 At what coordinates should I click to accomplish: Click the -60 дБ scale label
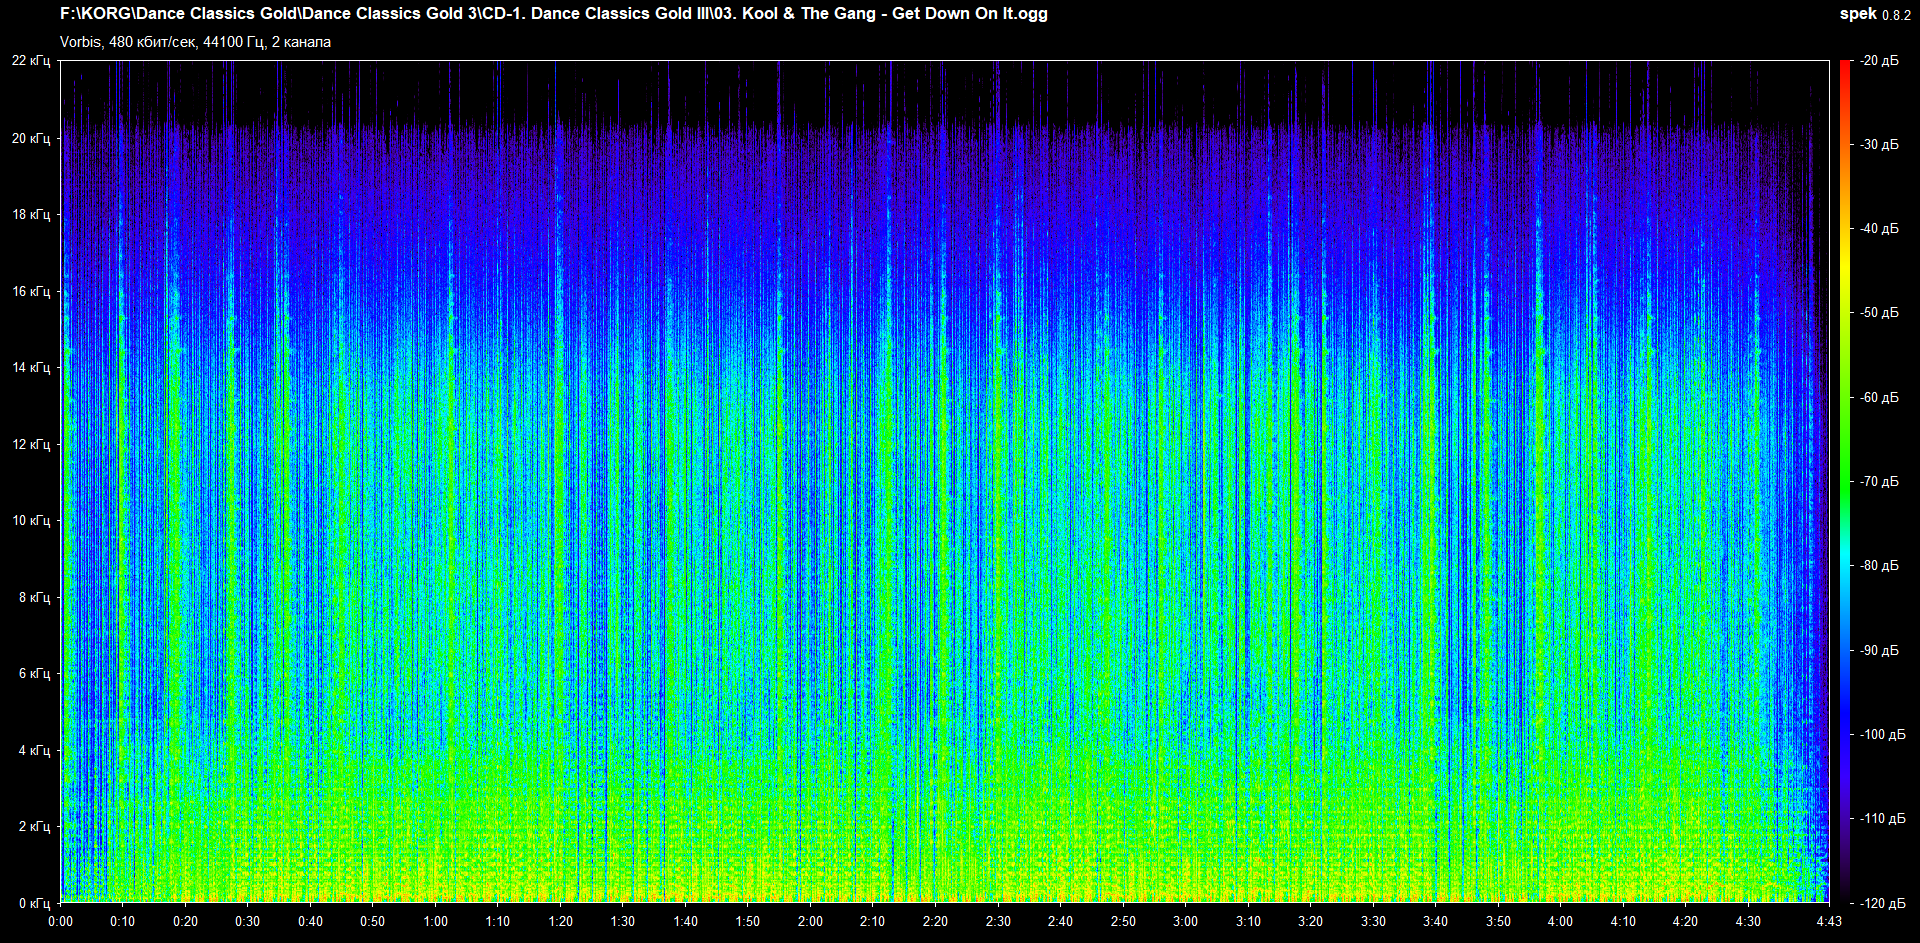[x=1879, y=398]
